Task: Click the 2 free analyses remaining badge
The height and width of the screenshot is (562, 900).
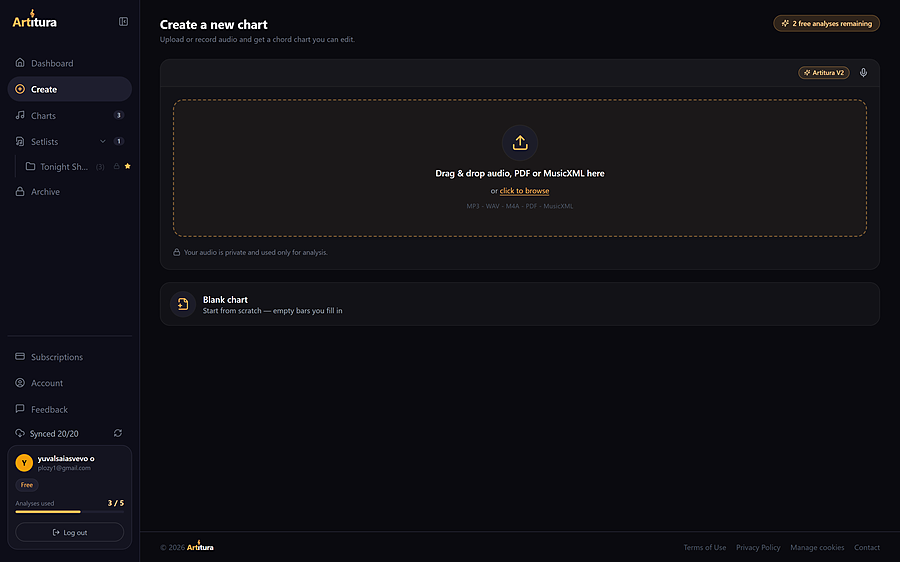Action: click(827, 24)
